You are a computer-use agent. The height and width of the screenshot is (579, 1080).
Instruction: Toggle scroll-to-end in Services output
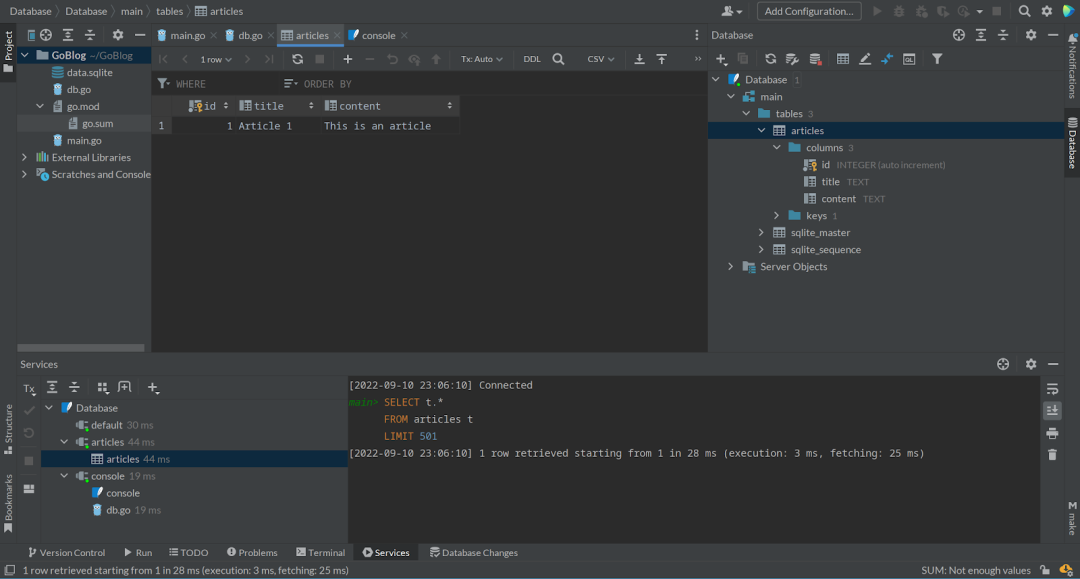1052,410
